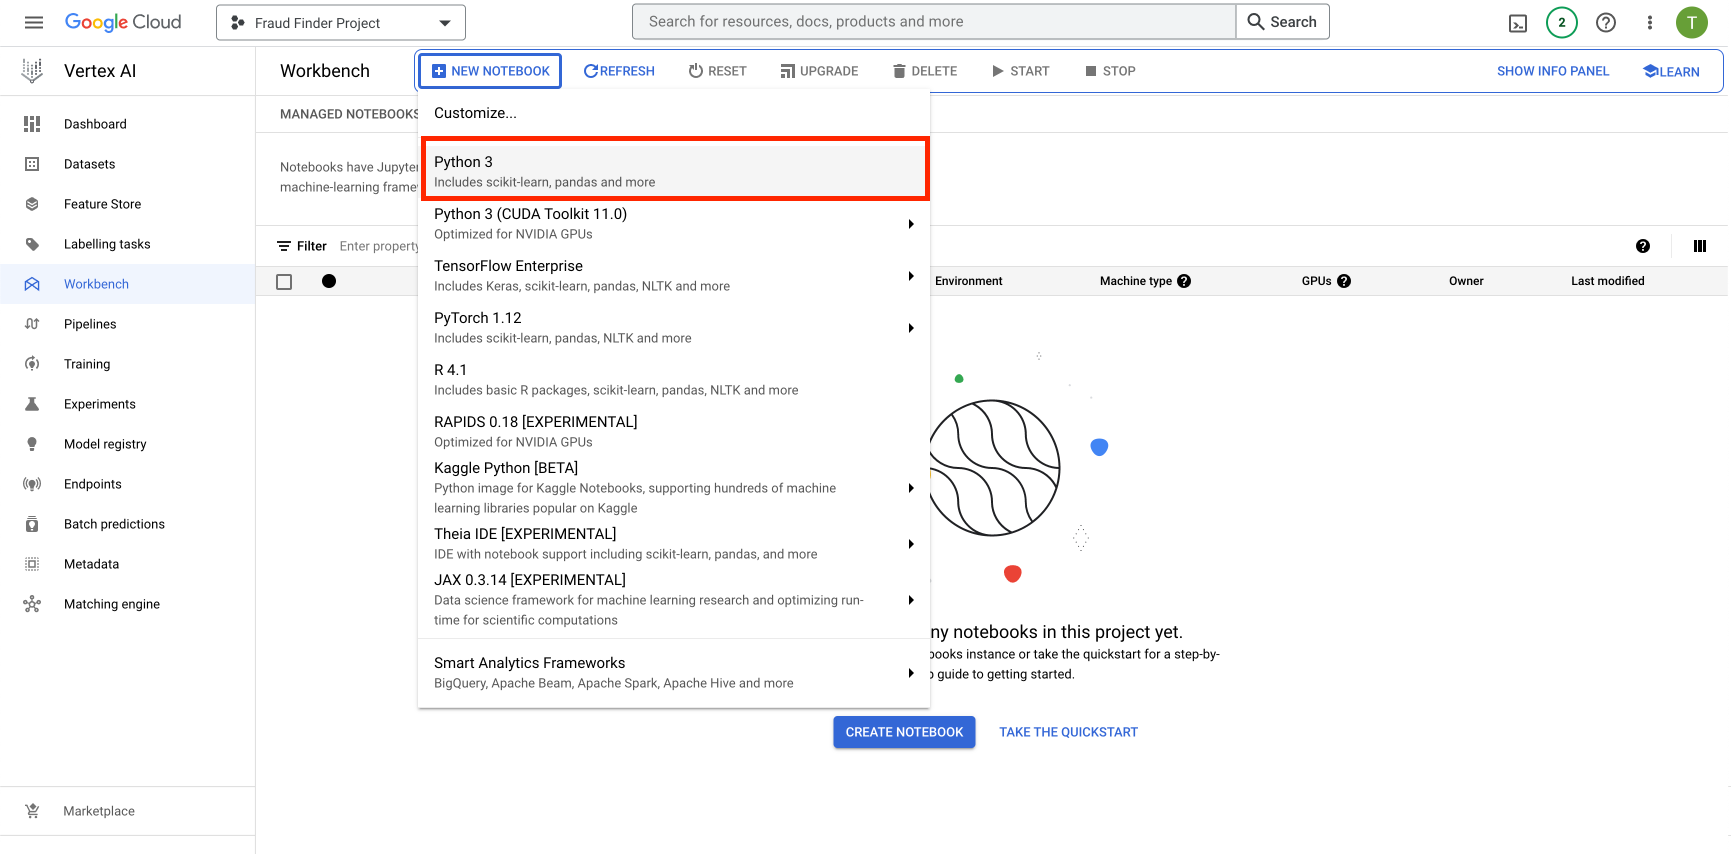Click the REFRESH button

pyautogui.click(x=619, y=71)
